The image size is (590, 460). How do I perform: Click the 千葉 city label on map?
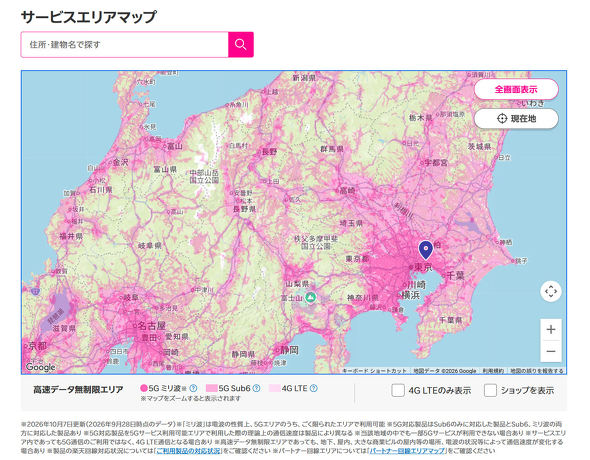tap(456, 275)
